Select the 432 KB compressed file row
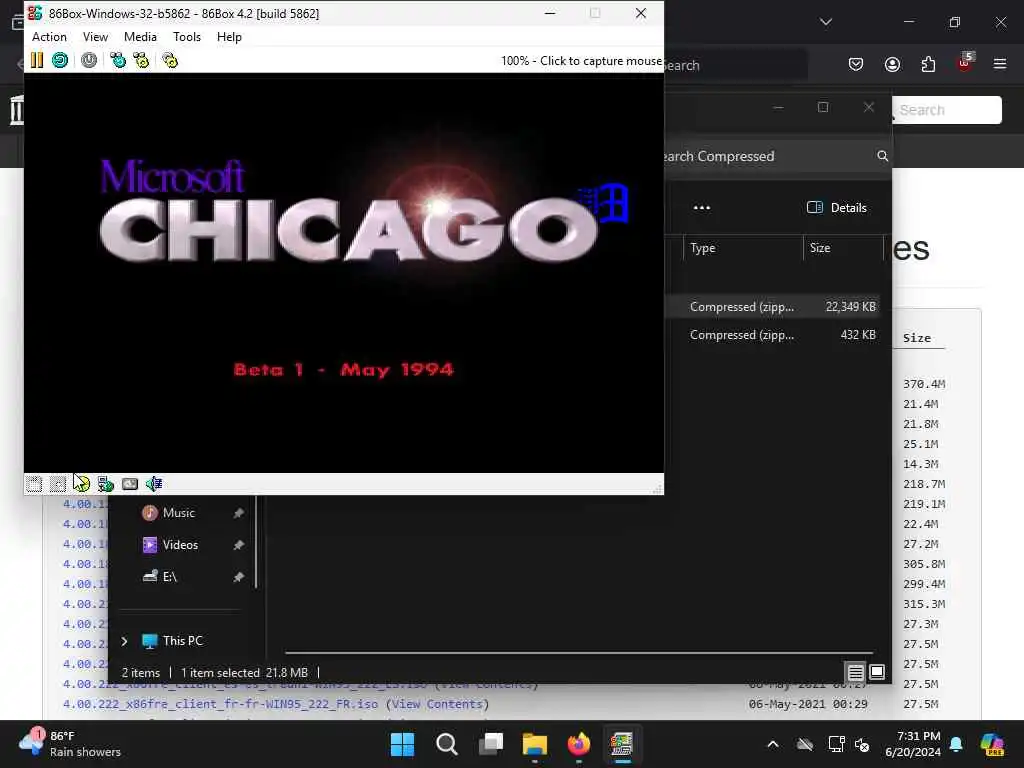This screenshot has width=1024, height=768. tap(772, 335)
